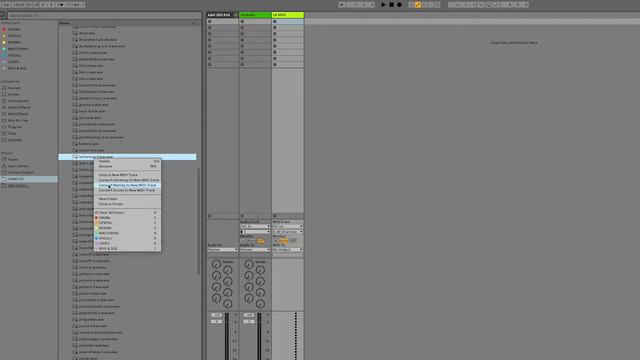The width and height of the screenshot is (640, 360).
Task: Click the browser list scrollbar
Action: click(199, 220)
